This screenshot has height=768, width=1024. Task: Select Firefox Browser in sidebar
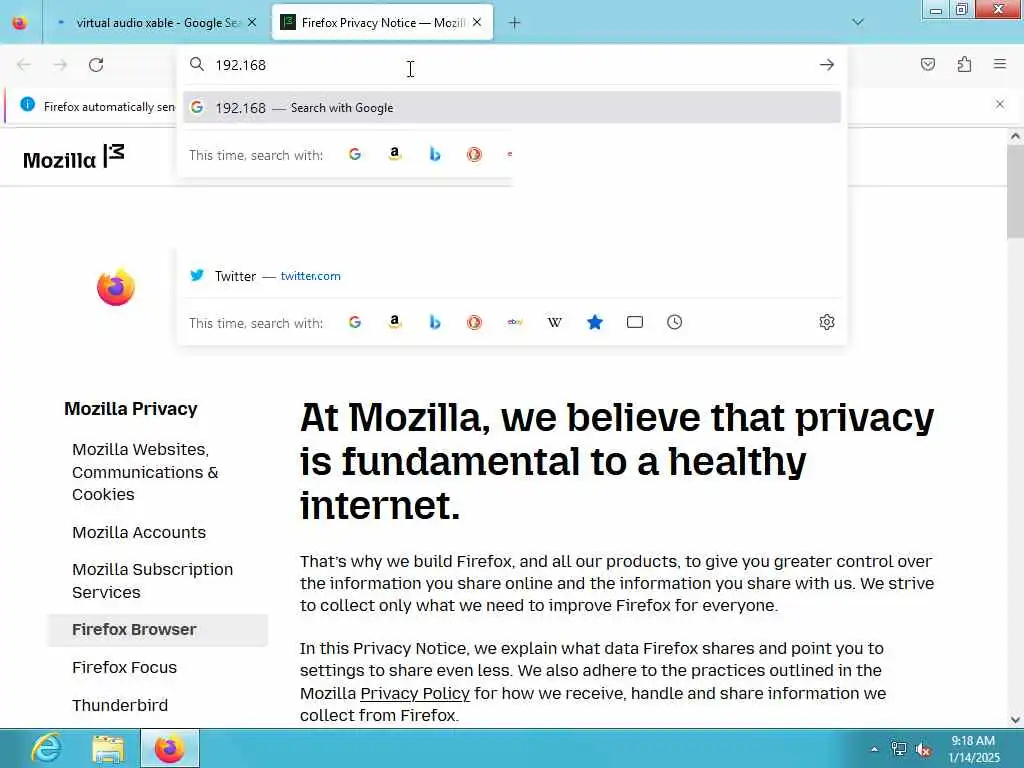158,630
